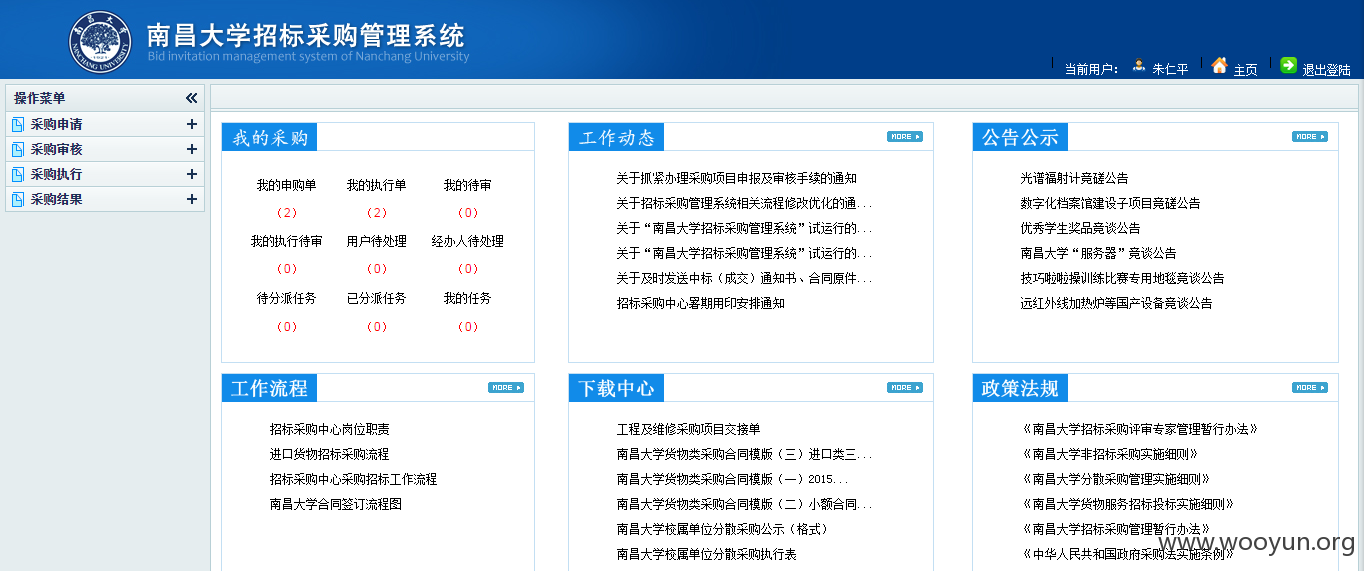Open the 采购申请 menu
1364x571 pixels.
coord(57,124)
